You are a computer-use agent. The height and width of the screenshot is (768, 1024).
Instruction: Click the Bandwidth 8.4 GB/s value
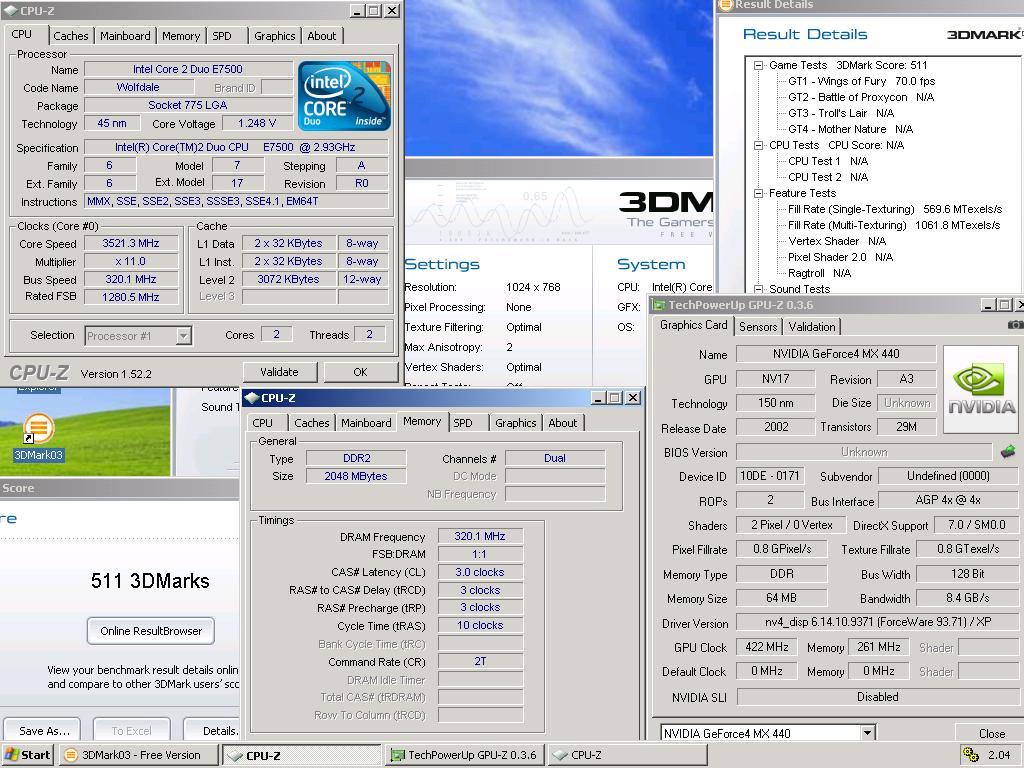click(x=967, y=598)
